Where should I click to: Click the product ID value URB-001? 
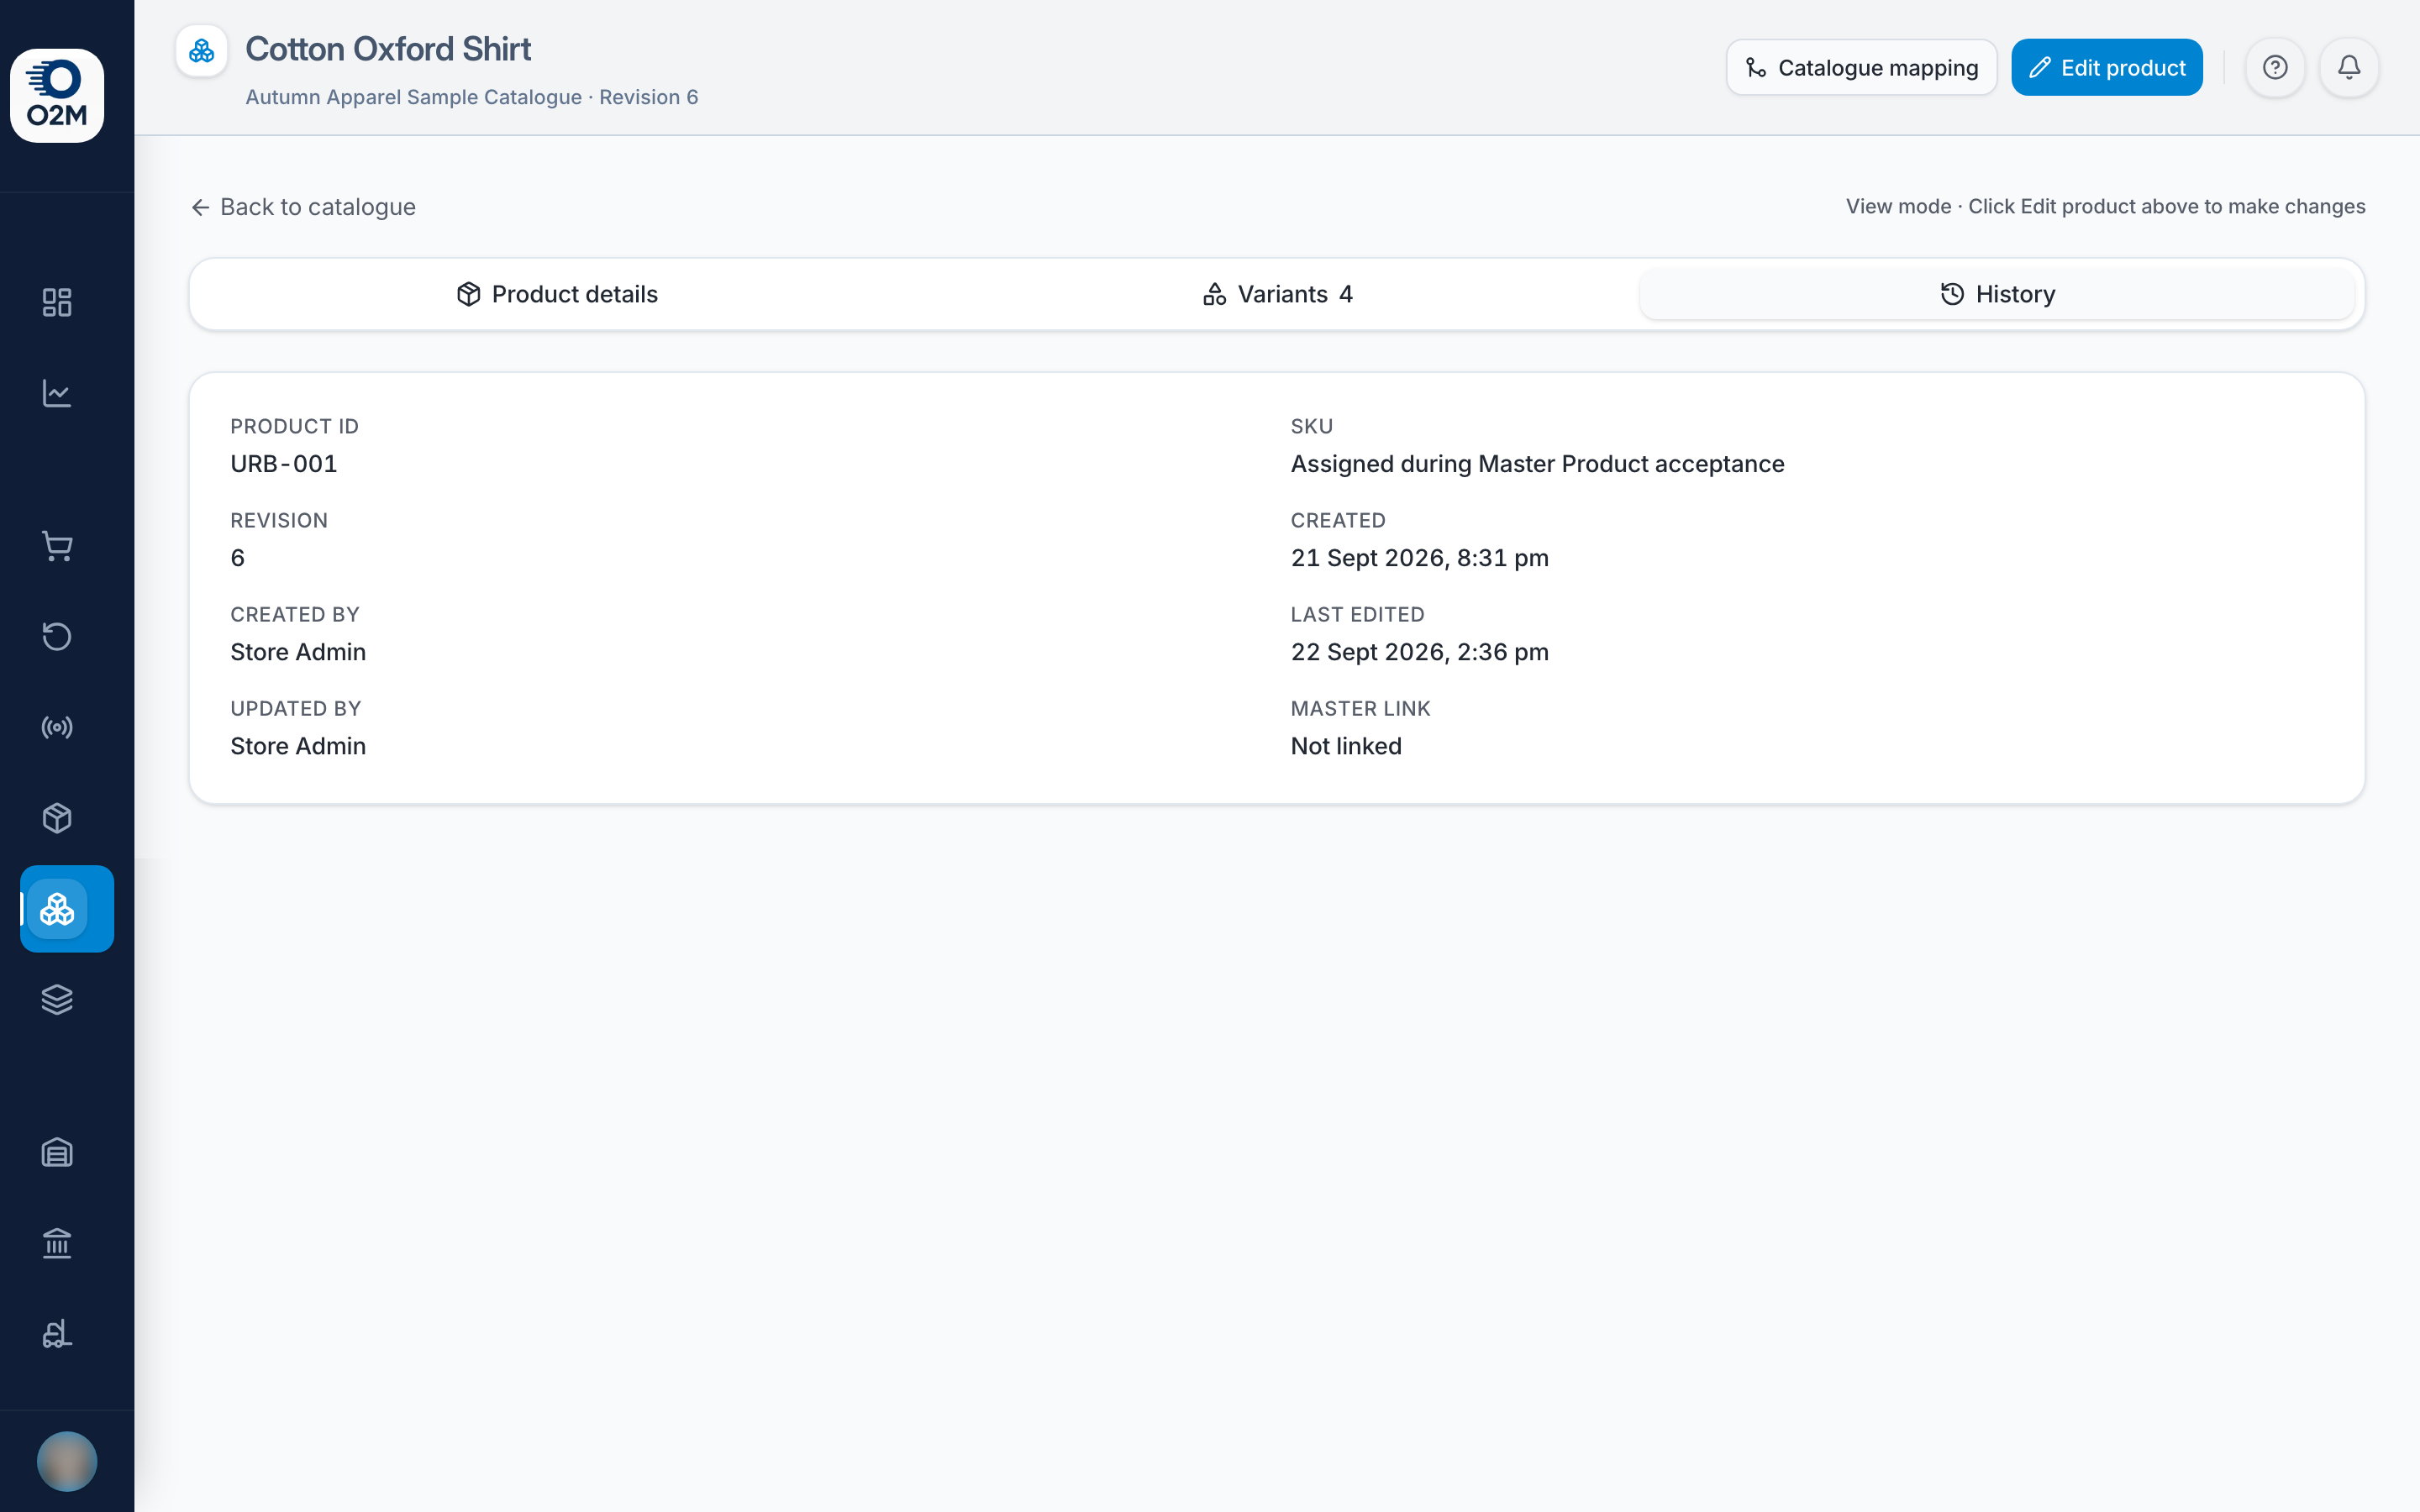[x=284, y=464]
